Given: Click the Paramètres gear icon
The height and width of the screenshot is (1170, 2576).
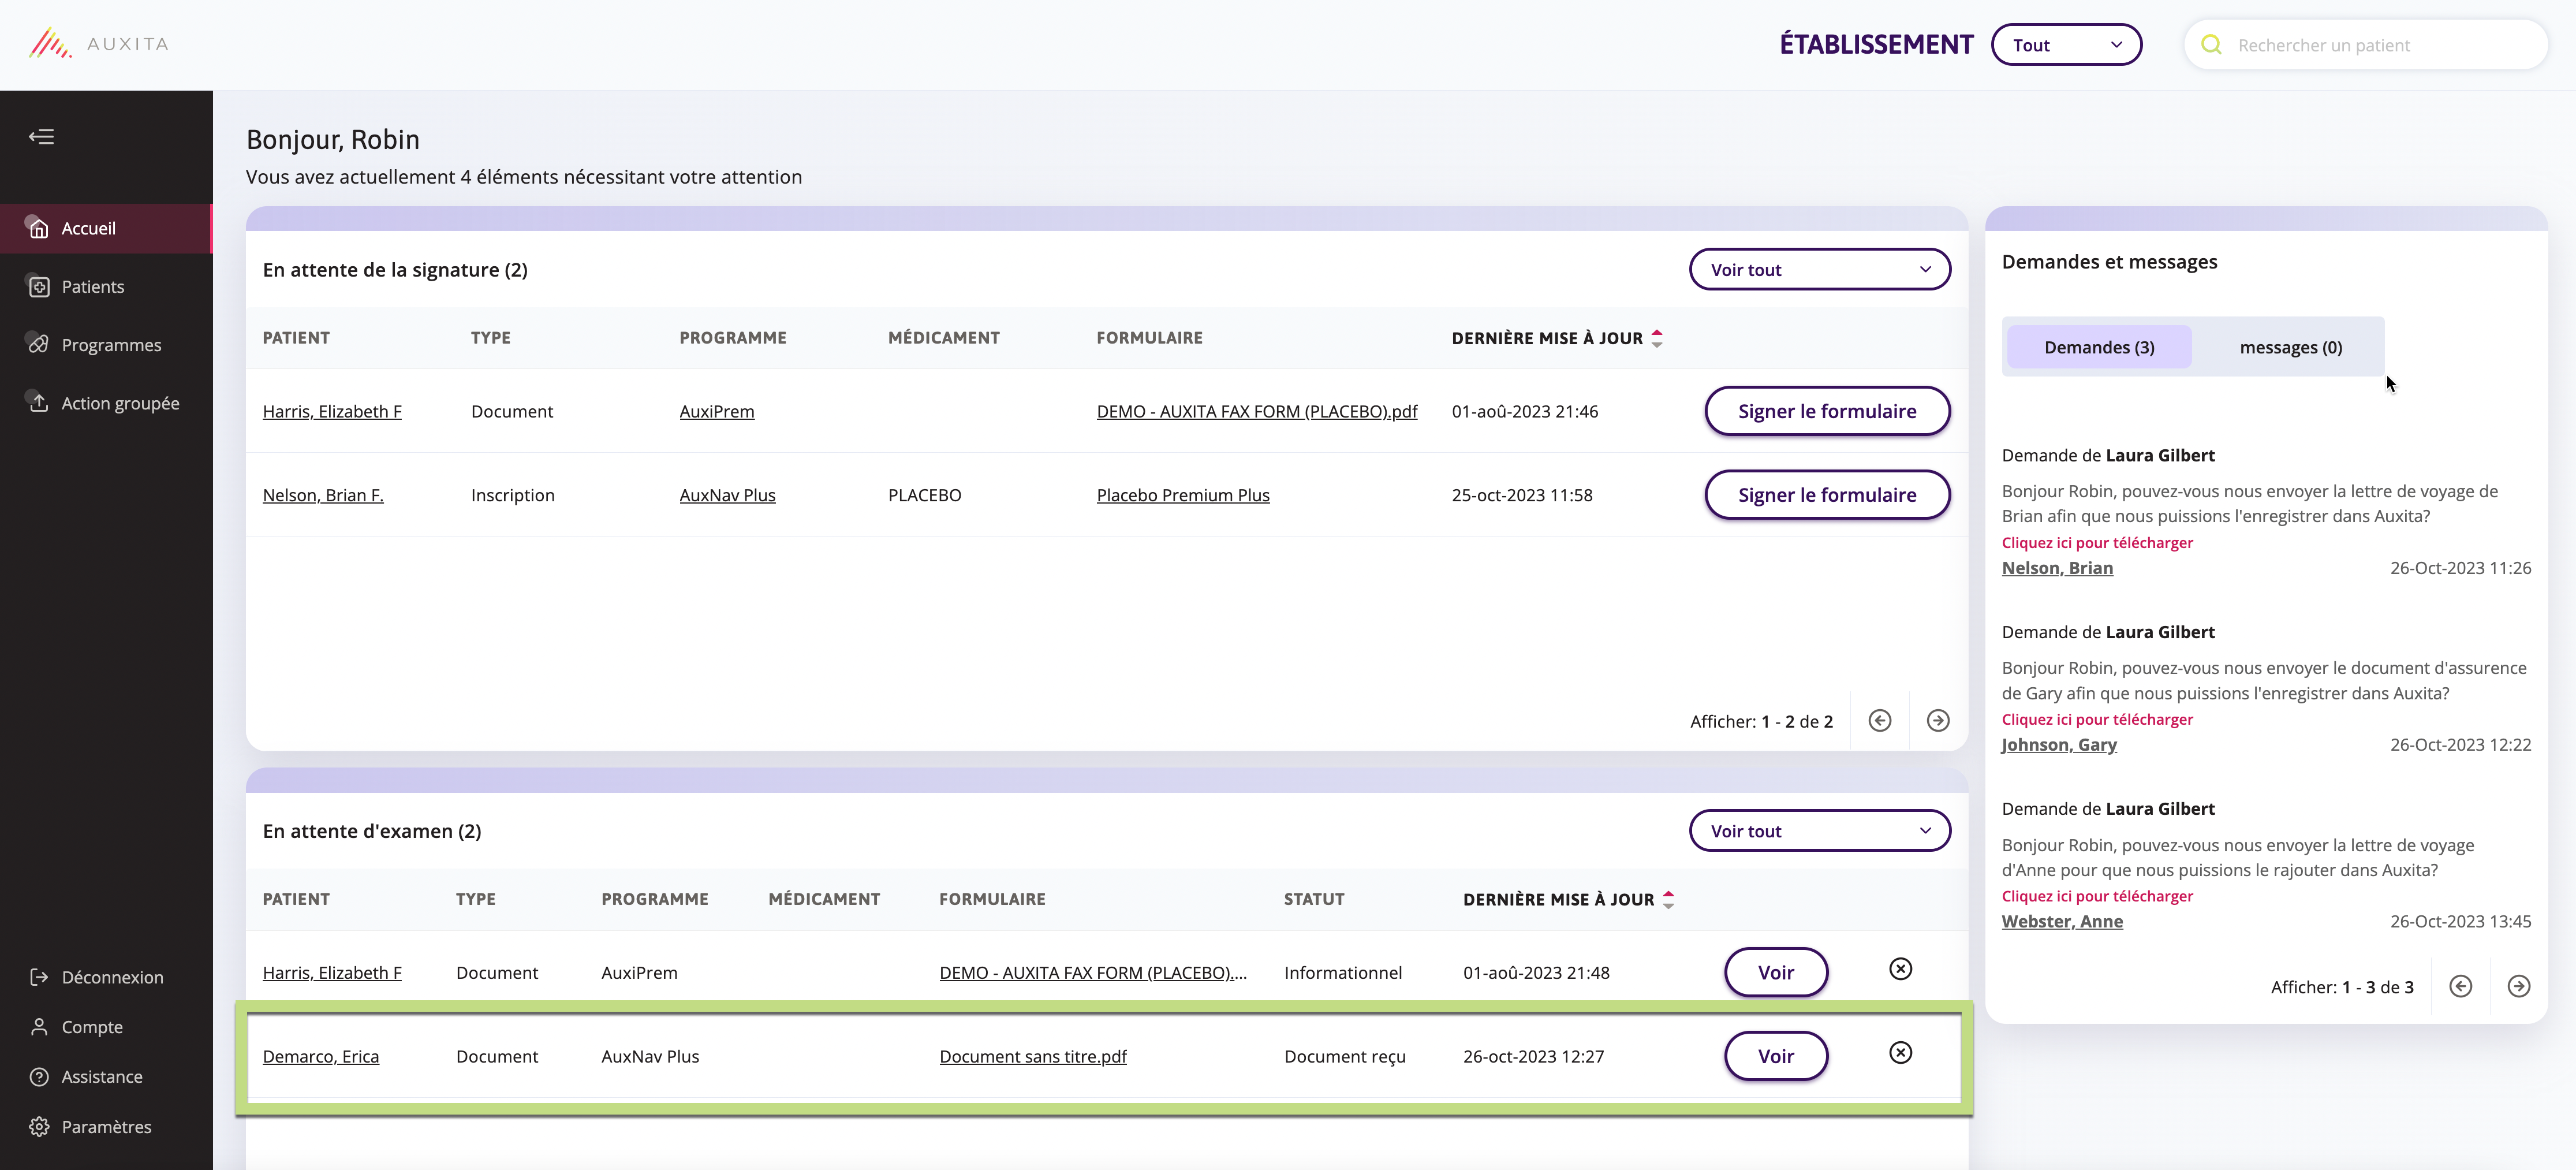Looking at the screenshot, I should click(39, 1127).
